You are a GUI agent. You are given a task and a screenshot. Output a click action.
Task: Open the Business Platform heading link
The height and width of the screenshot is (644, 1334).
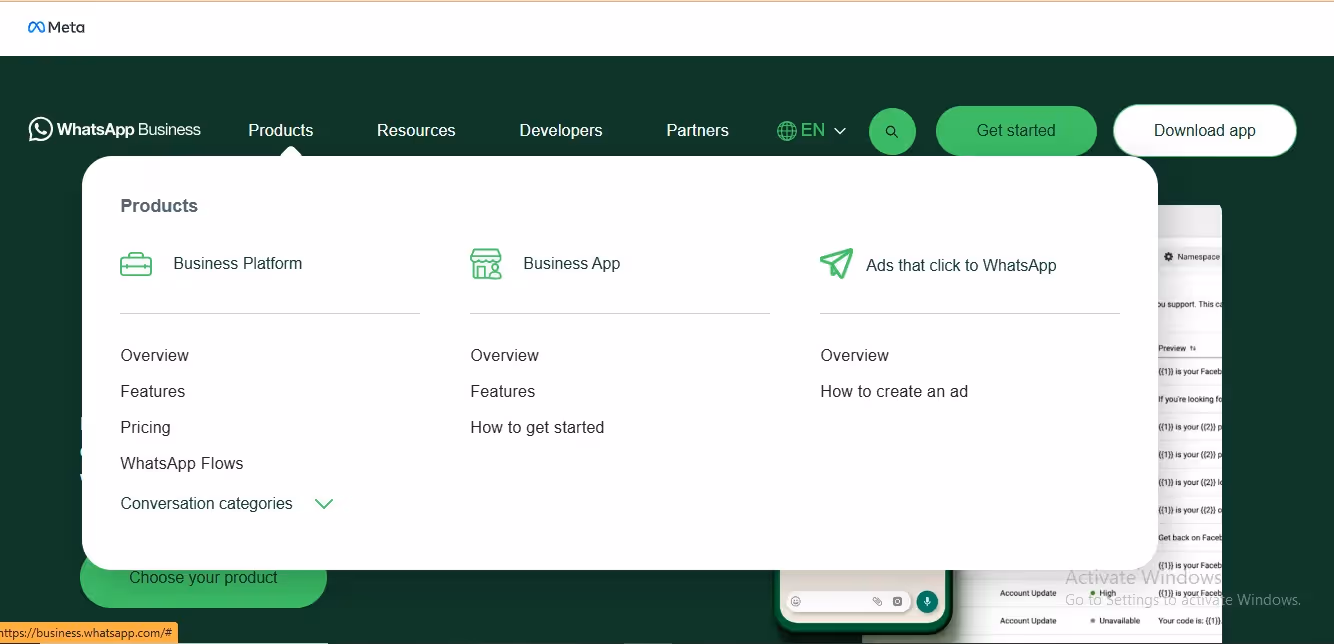(x=238, y=263)
